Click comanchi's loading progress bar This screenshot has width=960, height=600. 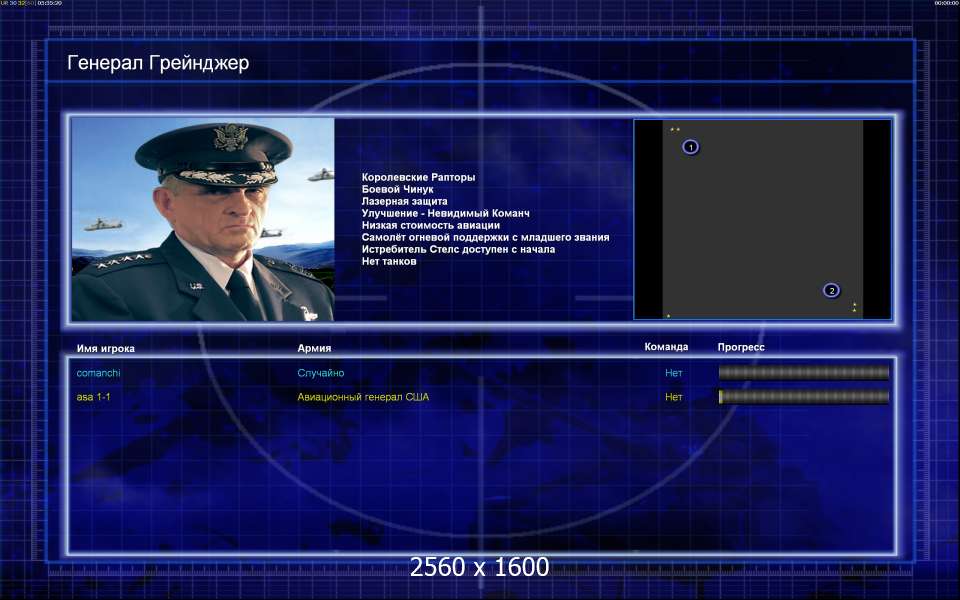click(803, 373)
